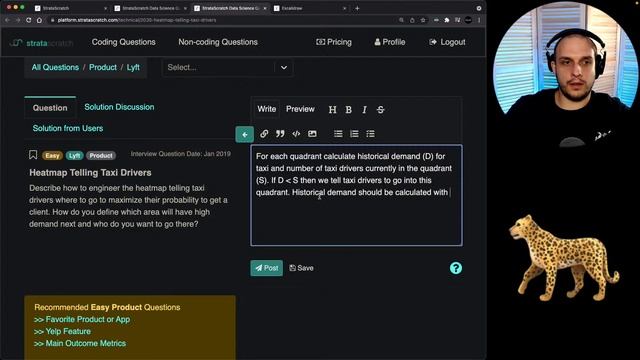This screenshot has height=360, width=640.
Task: Follow the Lyft breadcrumb link
Action: pos(133,67)
